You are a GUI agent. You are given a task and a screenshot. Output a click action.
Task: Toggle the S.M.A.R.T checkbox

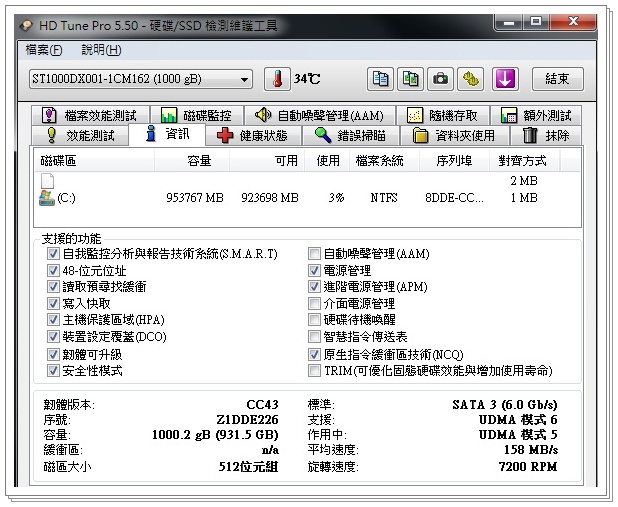[x=53, y=254]
